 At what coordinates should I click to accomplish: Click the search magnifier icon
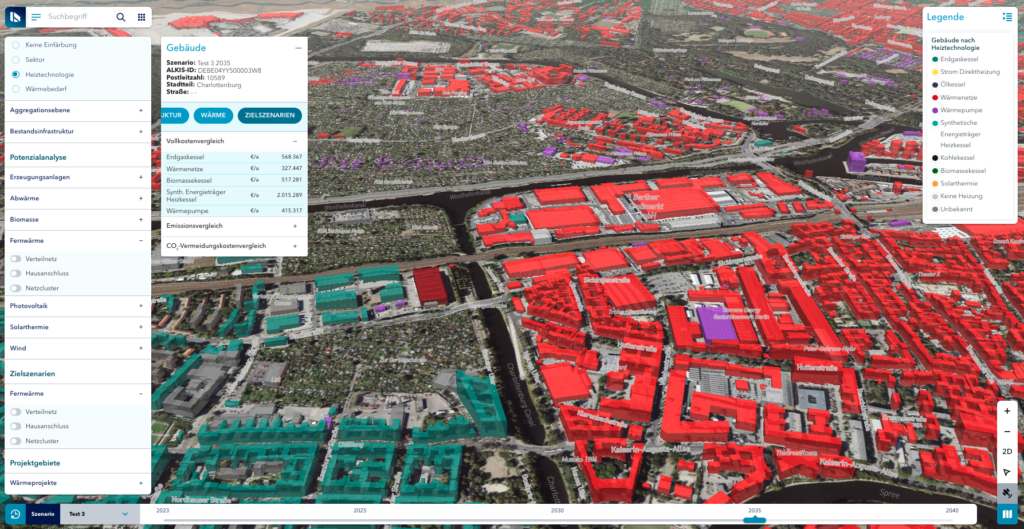tap(121, 17)
